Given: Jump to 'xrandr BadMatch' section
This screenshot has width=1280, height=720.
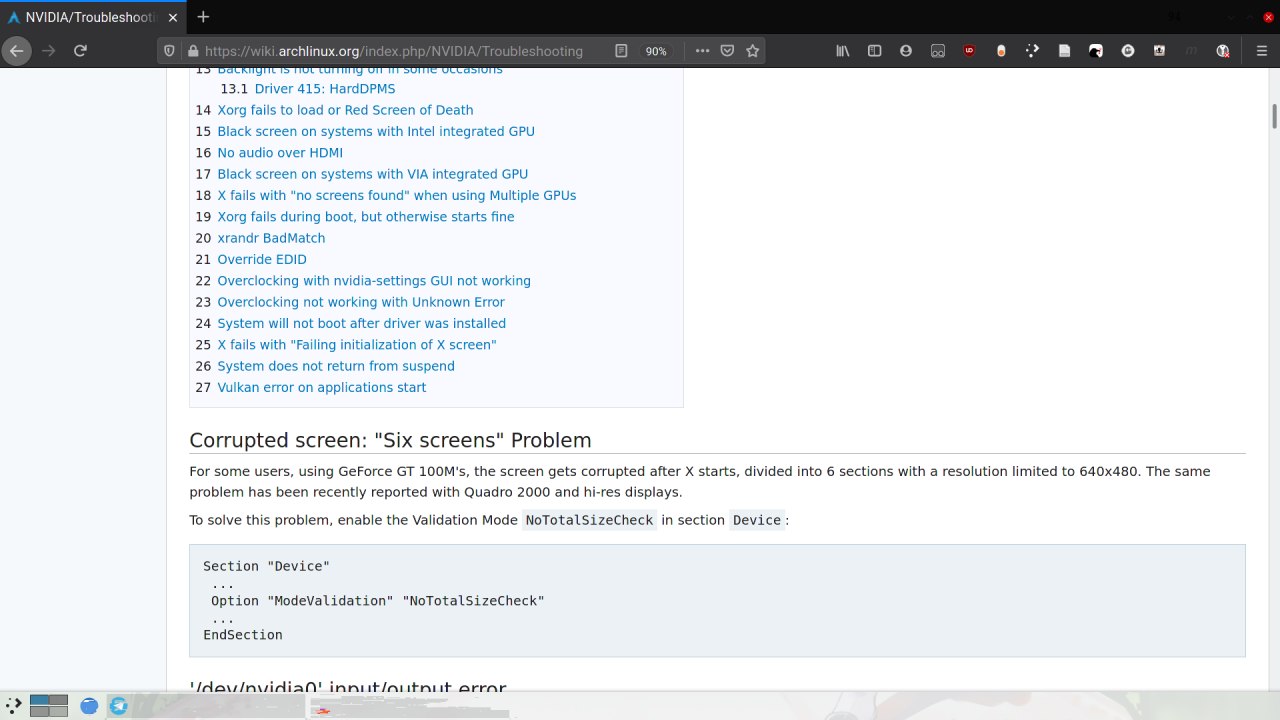Looking at the screenshot, I should 271,238.
